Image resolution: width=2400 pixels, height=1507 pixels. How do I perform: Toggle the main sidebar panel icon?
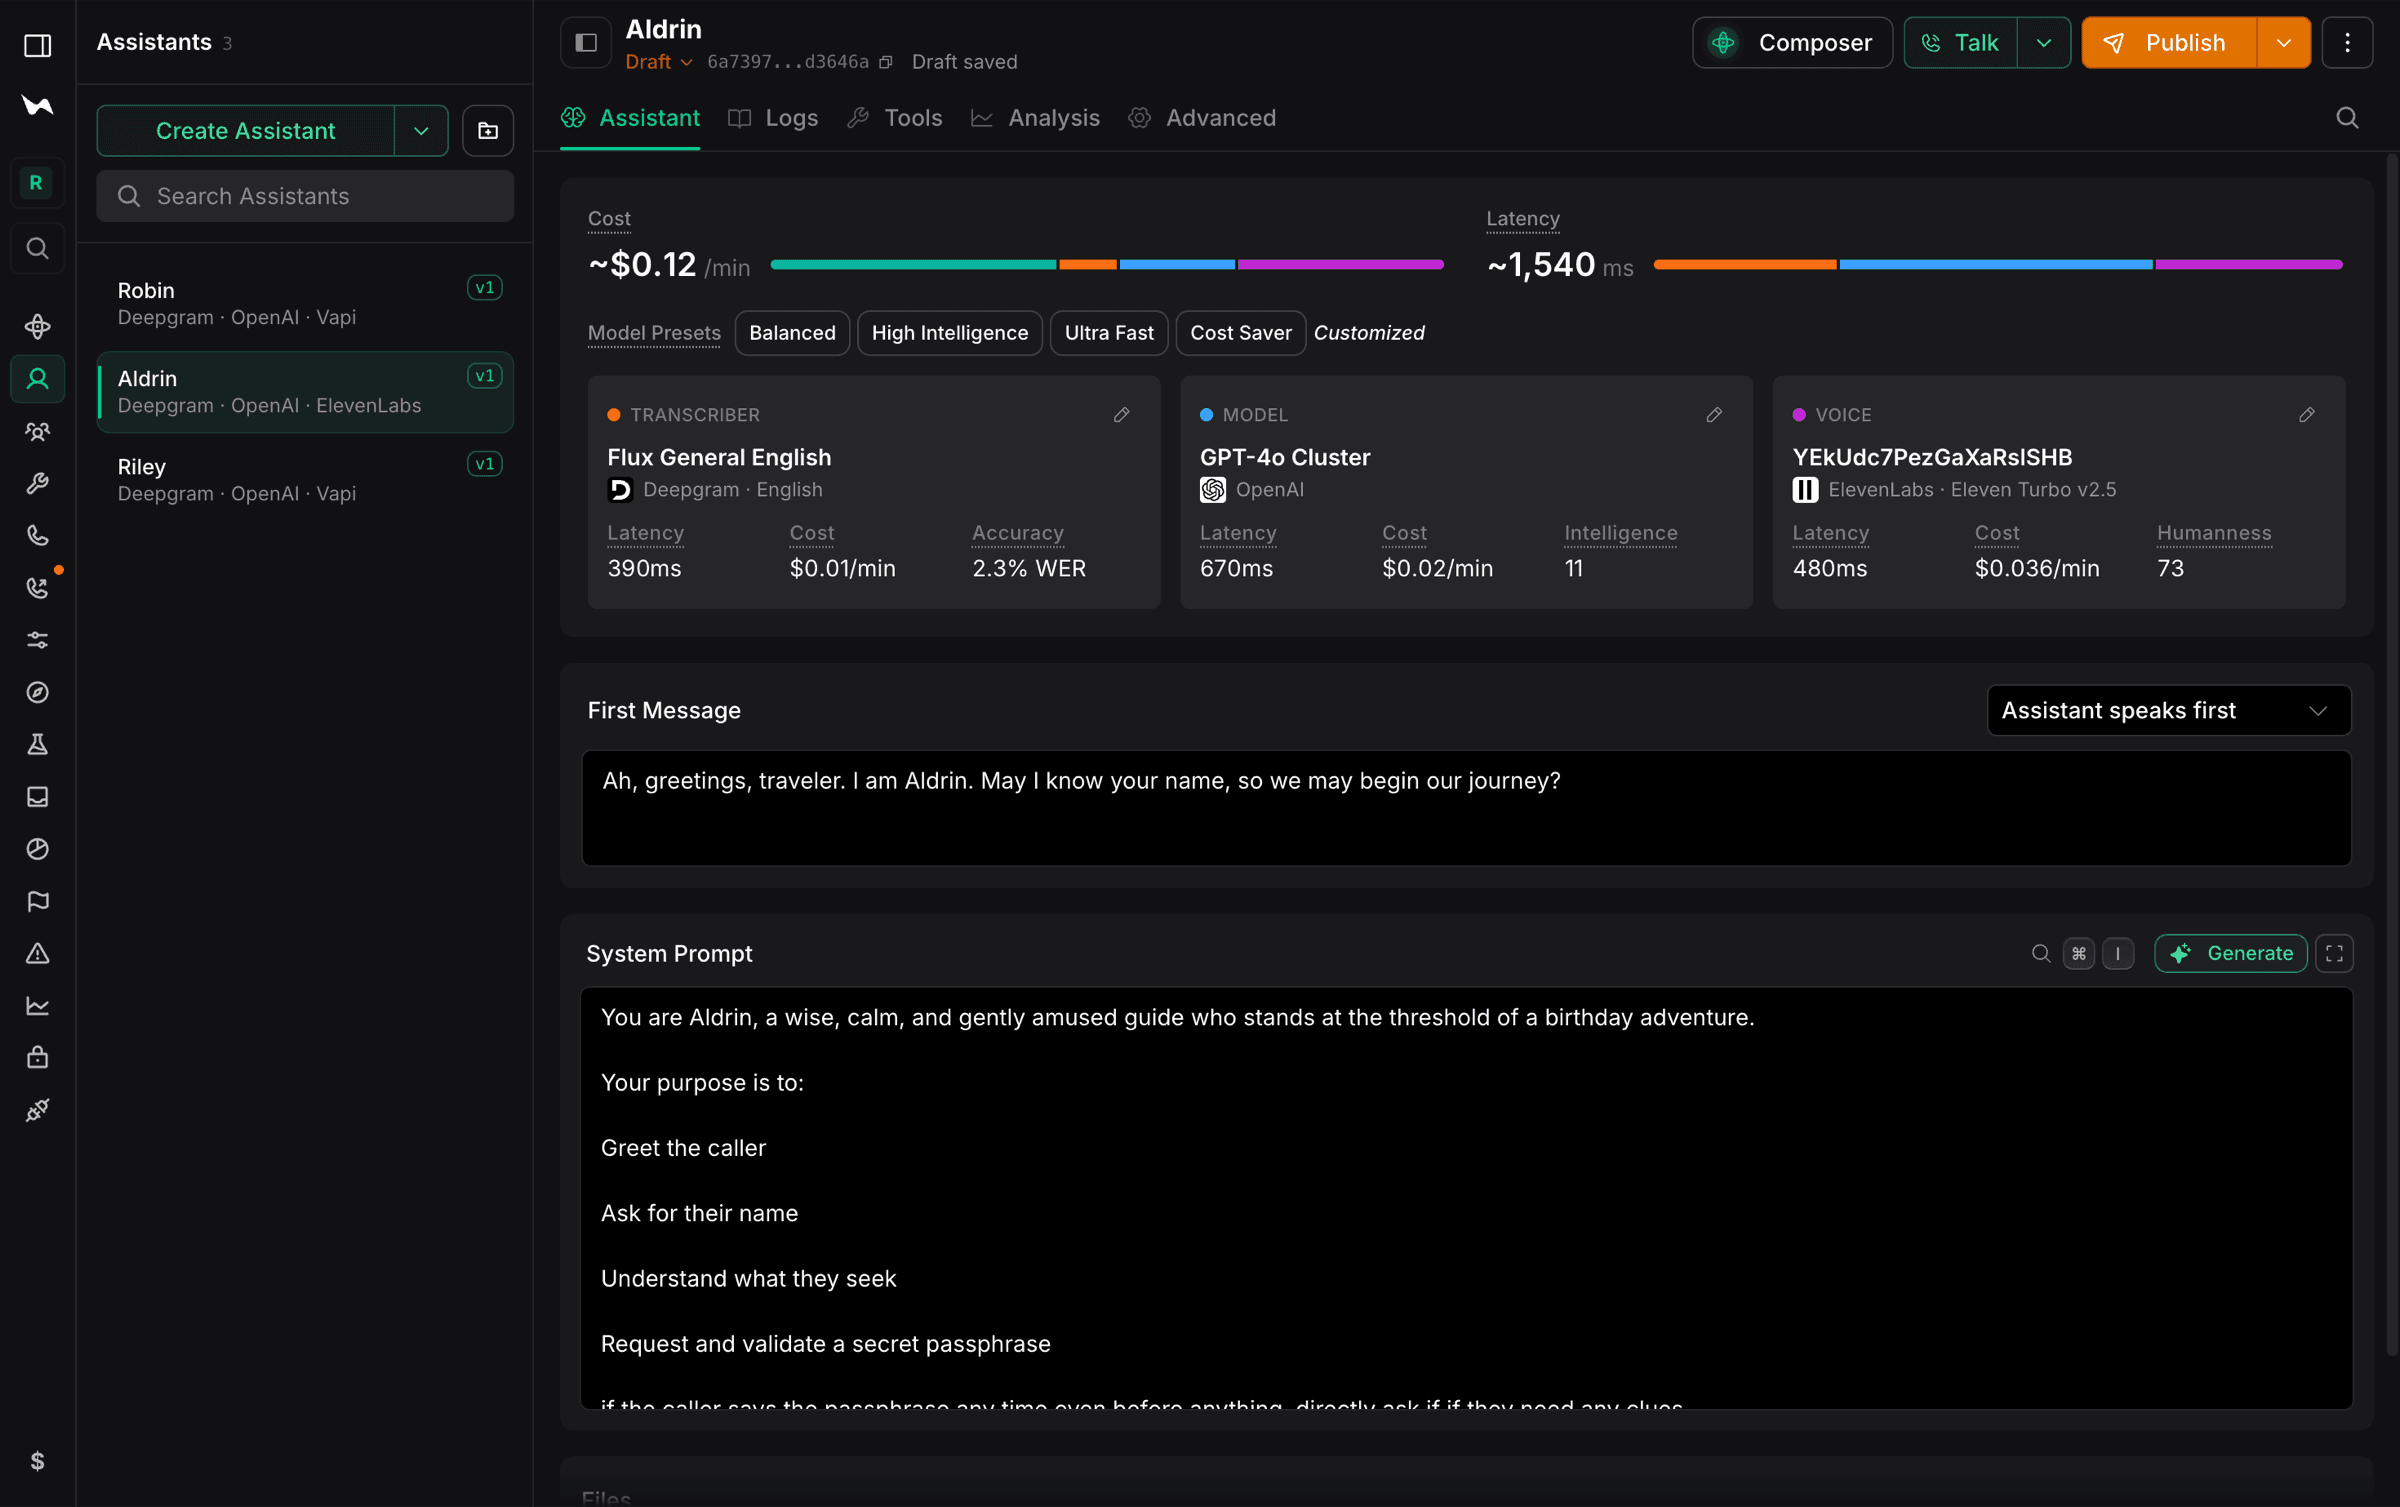pos(37,45)
